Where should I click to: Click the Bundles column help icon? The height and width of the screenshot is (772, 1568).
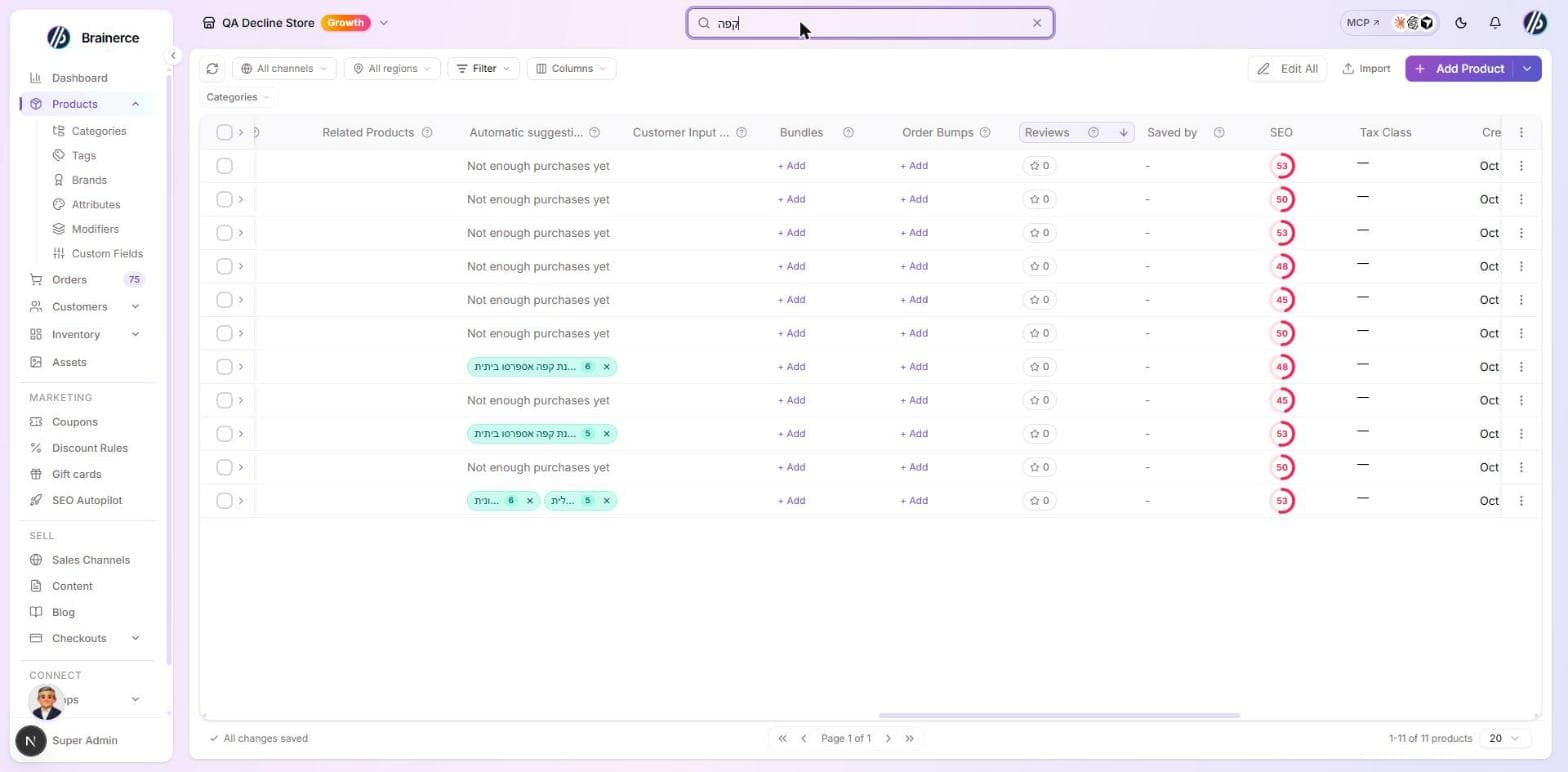tap(848, 133)
